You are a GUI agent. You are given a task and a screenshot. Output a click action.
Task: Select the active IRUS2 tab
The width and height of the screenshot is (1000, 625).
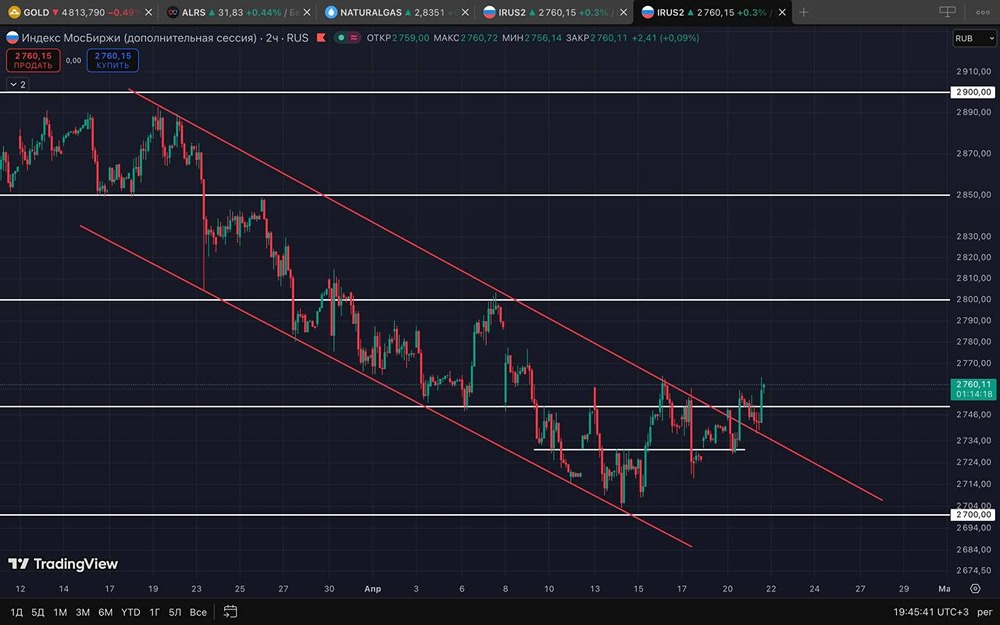click(x=707, y=12)
